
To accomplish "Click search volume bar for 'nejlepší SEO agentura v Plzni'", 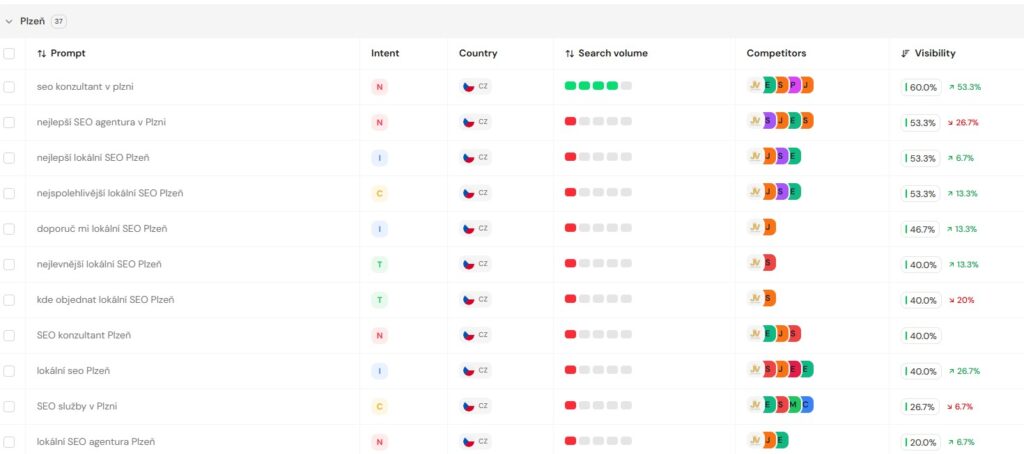I will click(598, 121).
